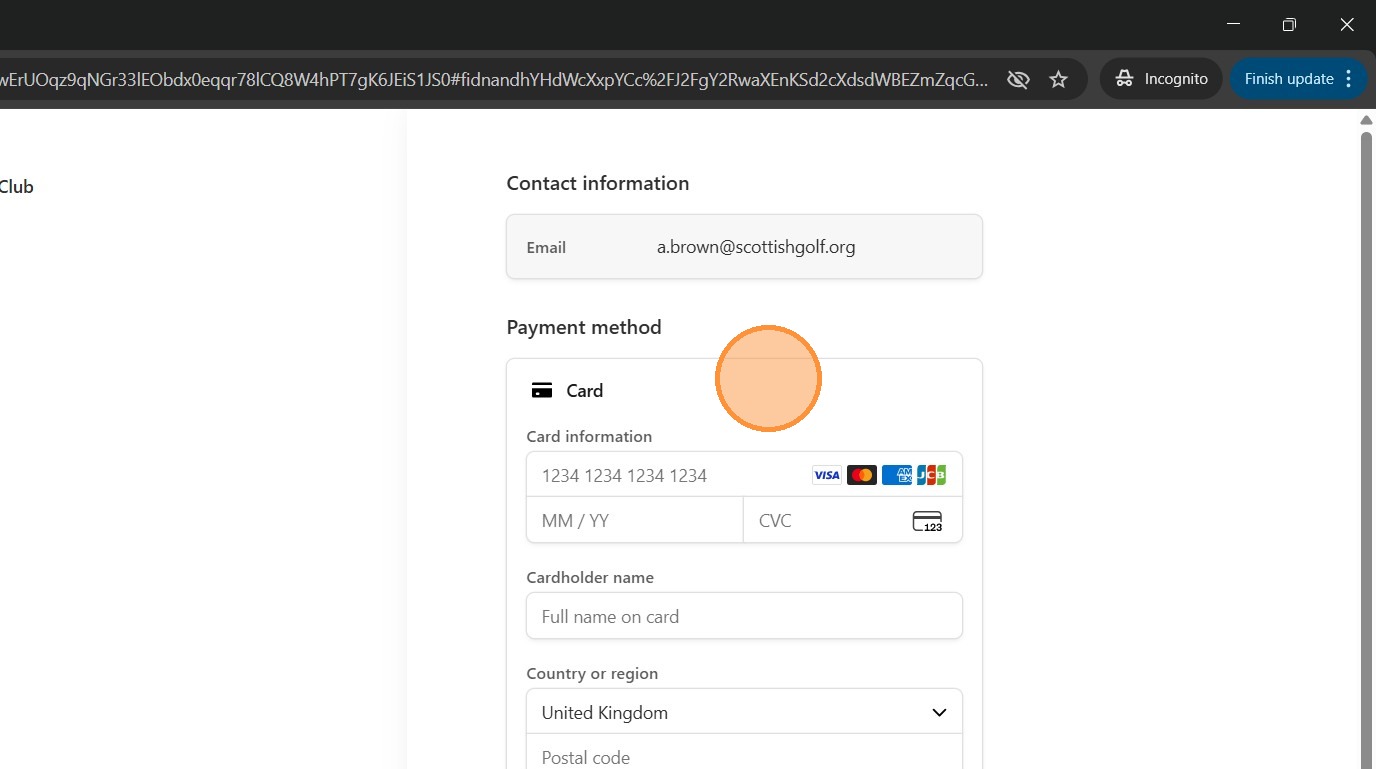Open the Country or region dropdown
Image resolution: width=1376 pixels, height=769 pixels.
tap(744, 713)
